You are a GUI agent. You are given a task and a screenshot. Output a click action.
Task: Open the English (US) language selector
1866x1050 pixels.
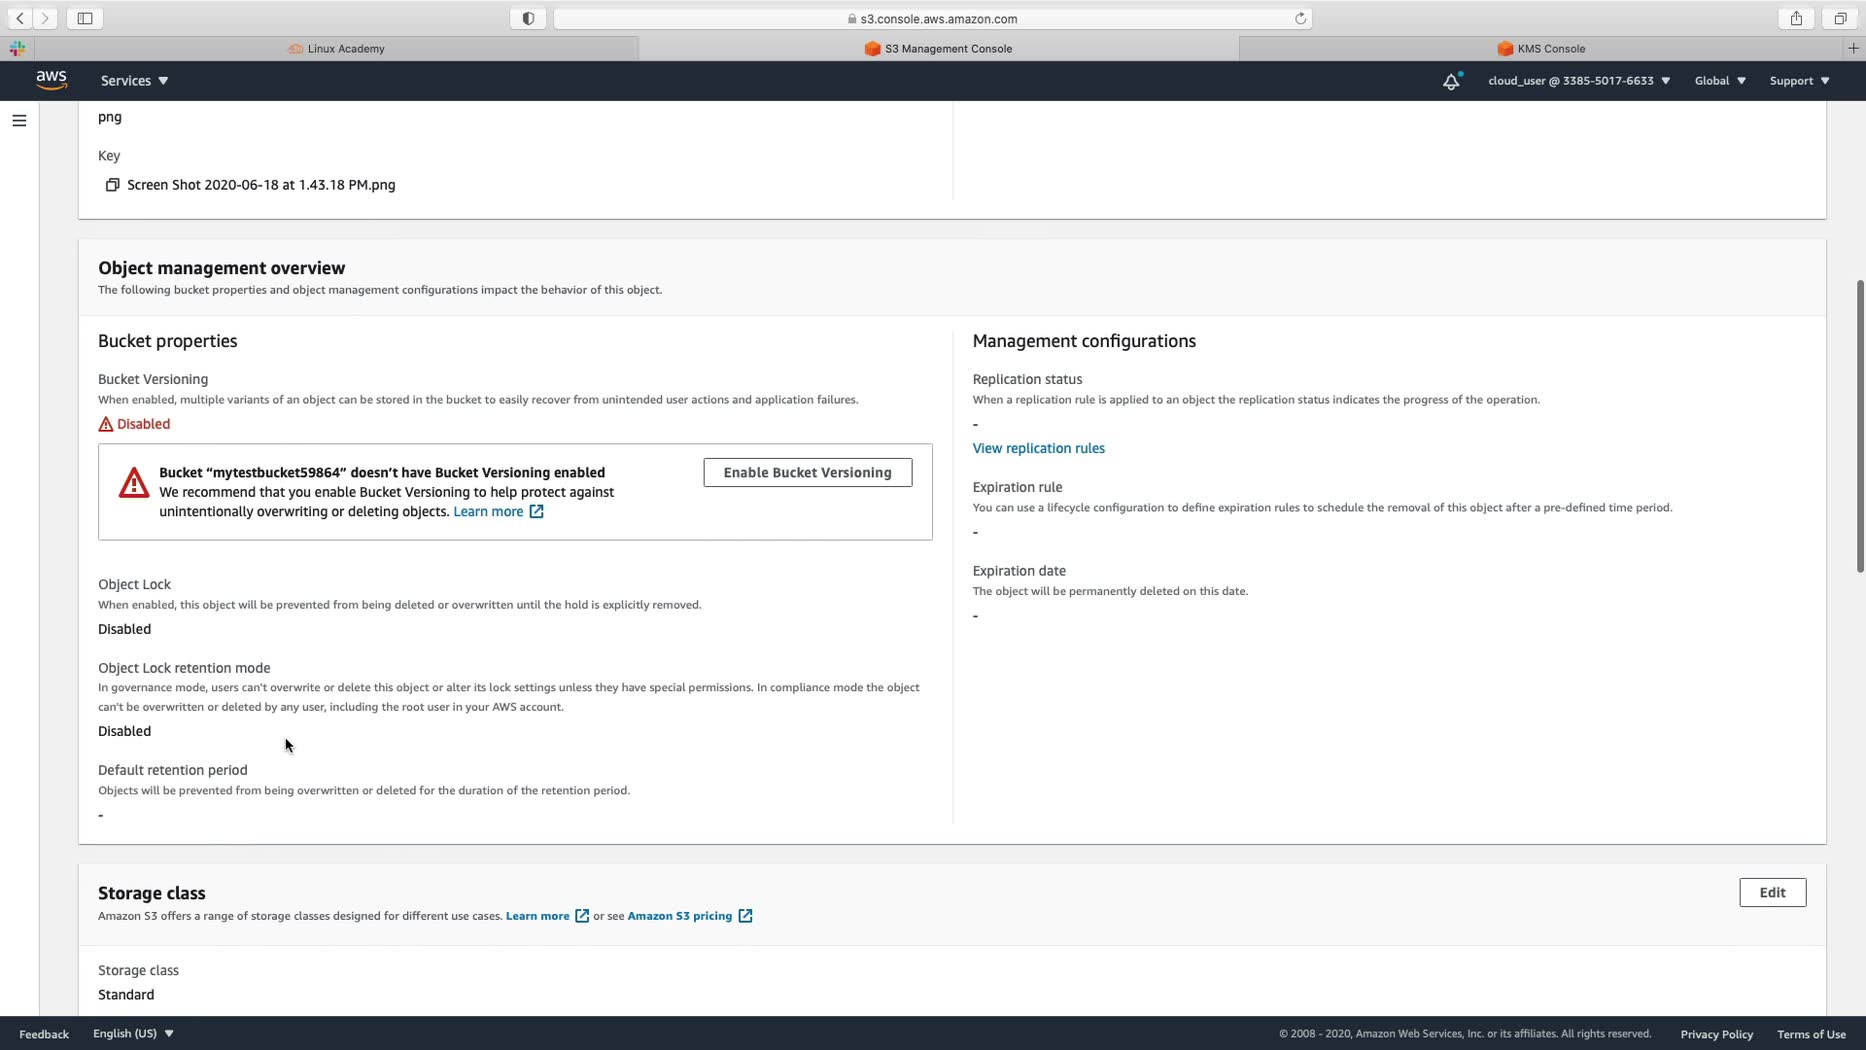[x=133, y=1033]
